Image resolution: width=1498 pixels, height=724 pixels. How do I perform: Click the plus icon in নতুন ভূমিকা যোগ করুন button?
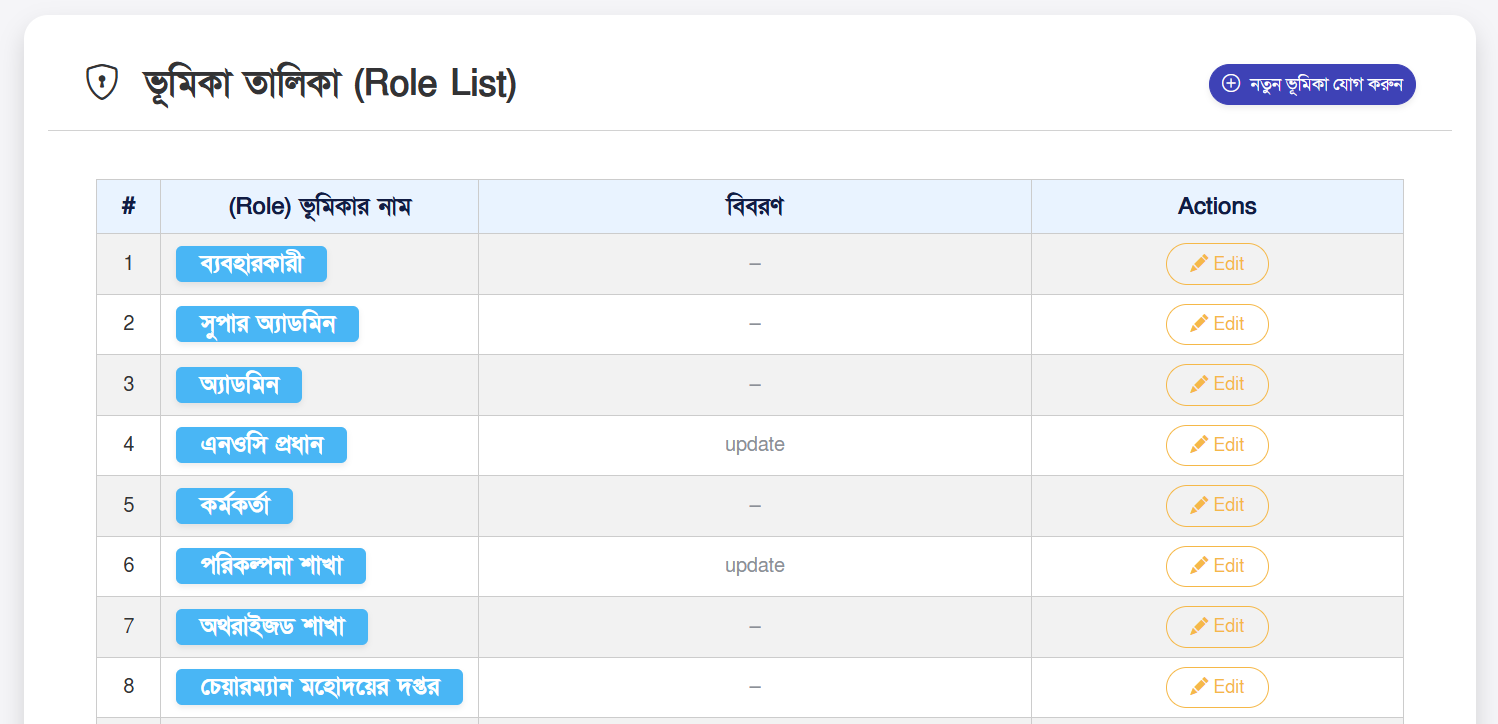(x=1232, y=85)
